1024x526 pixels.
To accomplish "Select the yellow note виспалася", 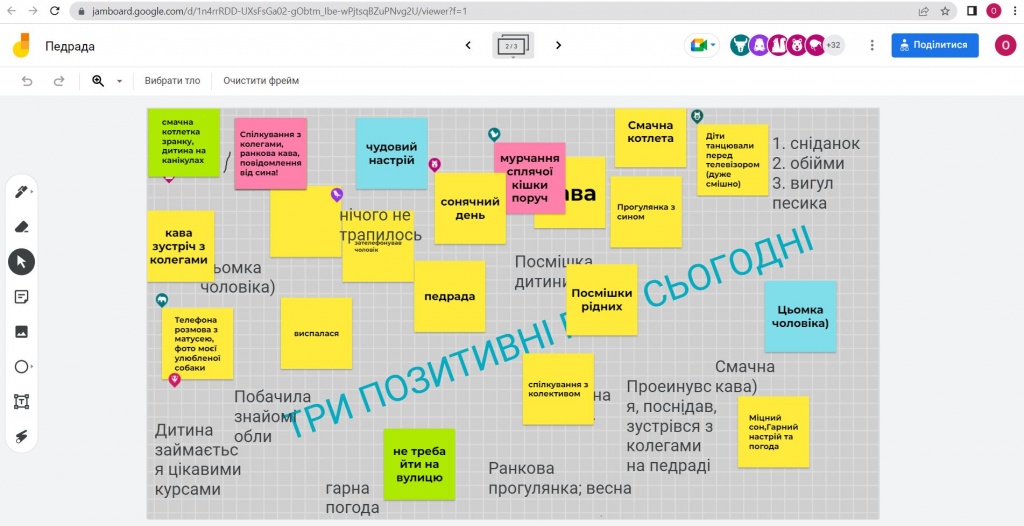I will [316, 333].
